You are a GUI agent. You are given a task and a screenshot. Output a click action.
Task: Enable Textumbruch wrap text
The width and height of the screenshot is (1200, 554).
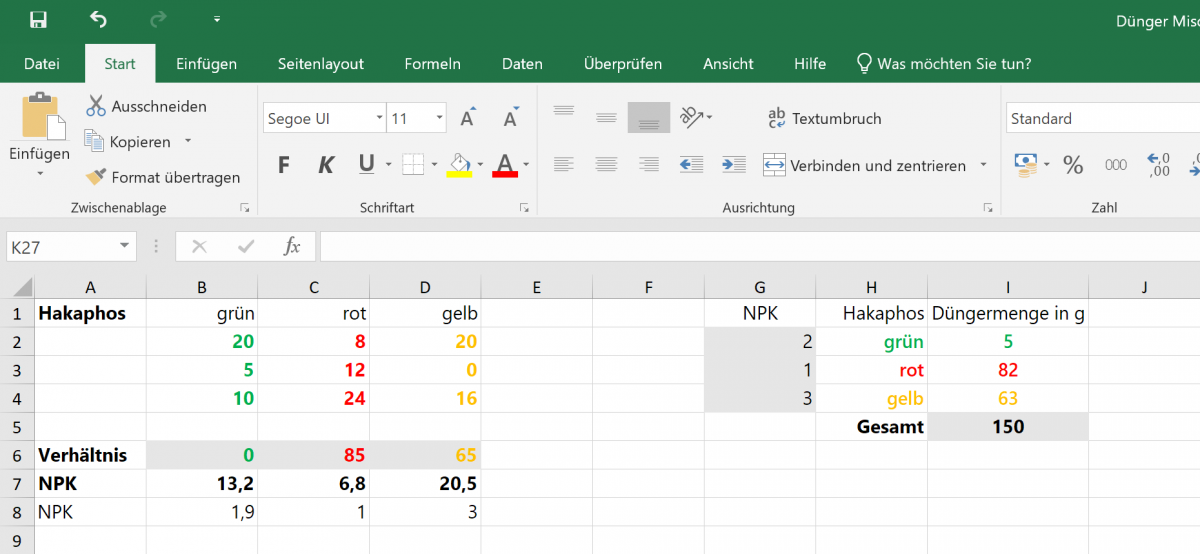point(824,118)
